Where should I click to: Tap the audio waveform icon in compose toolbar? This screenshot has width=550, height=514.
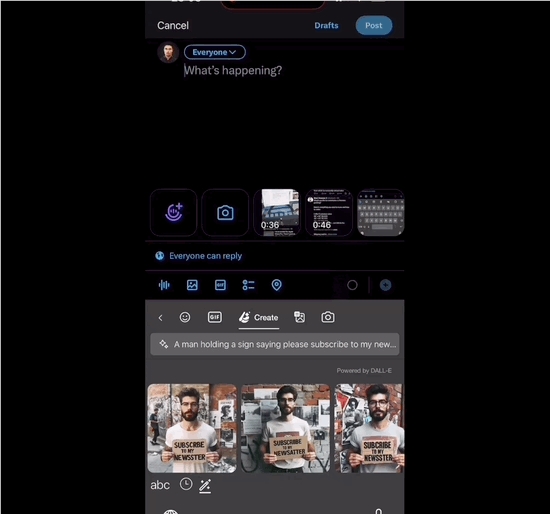pyautogui.click(x=164, y=285)
